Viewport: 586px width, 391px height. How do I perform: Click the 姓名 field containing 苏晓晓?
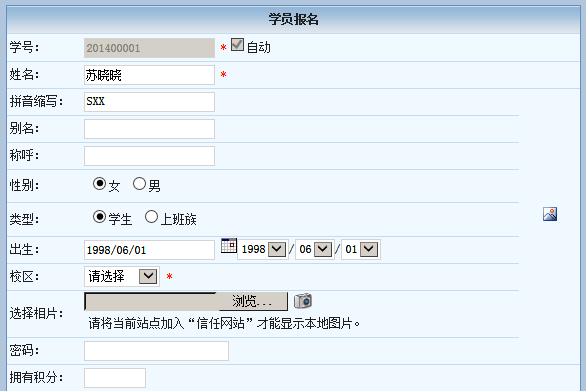(x=149, y=75)
